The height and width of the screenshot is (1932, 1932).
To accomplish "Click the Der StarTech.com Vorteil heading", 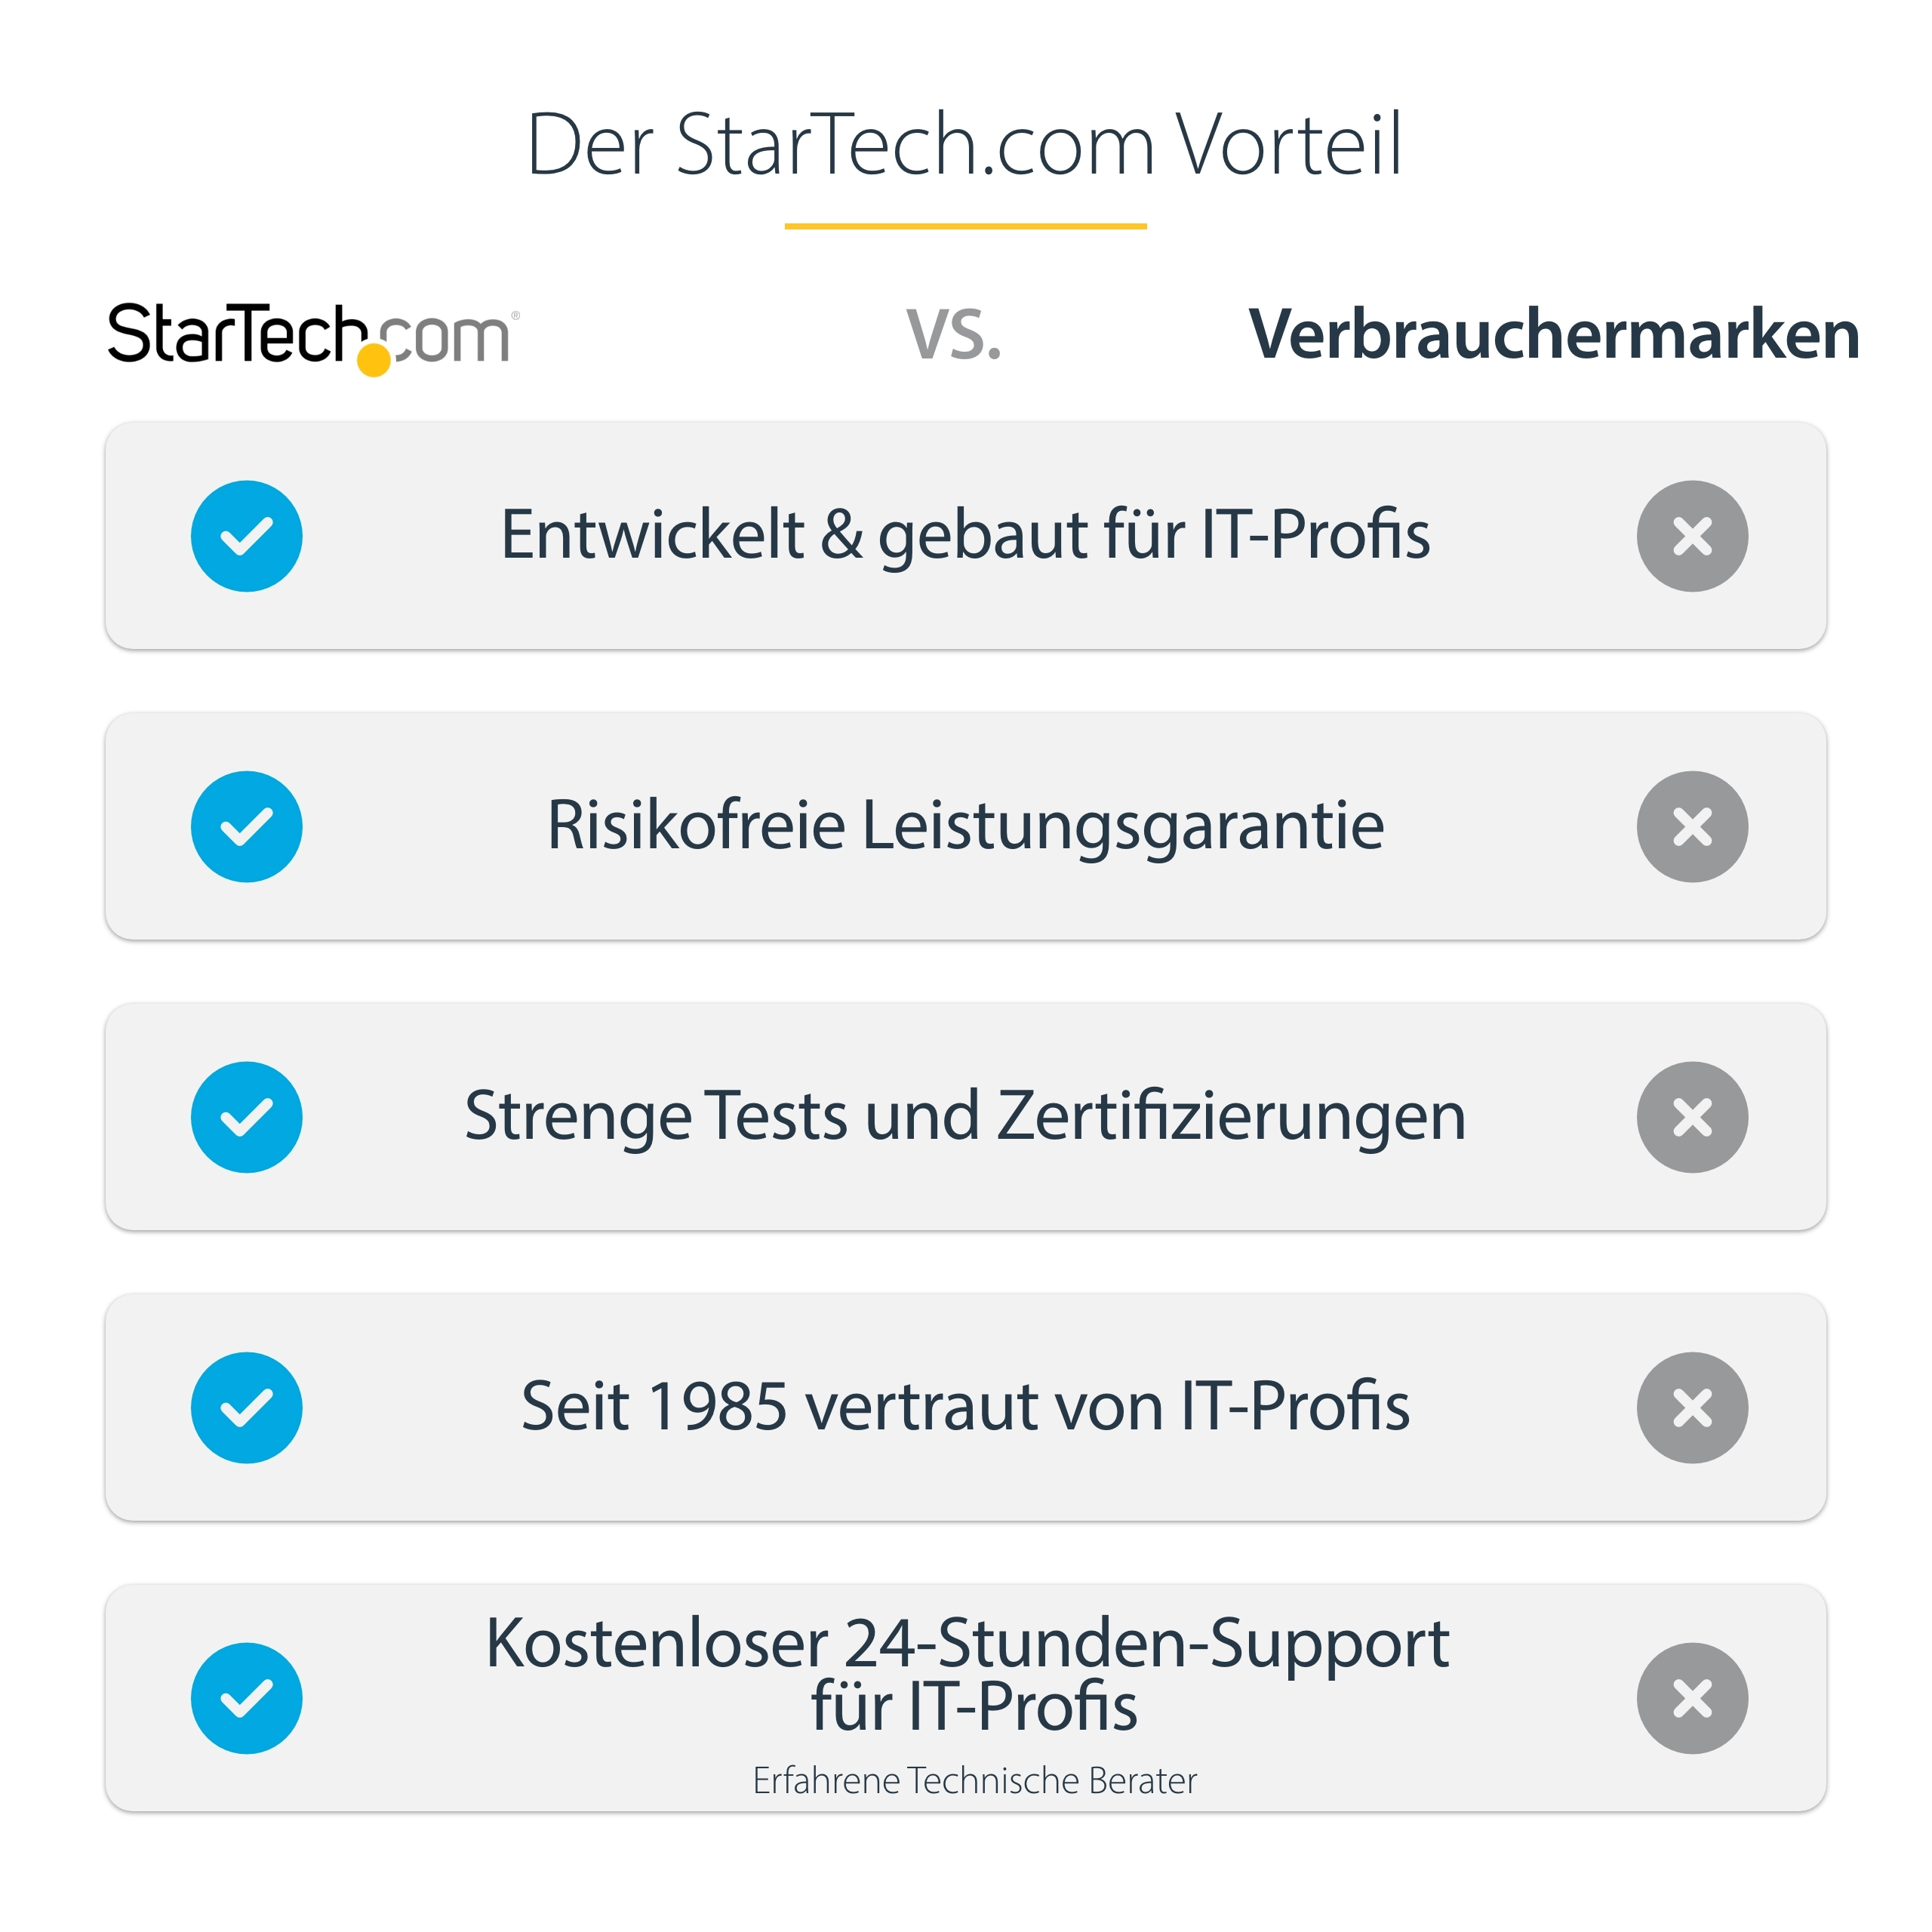I will coord(965,145).
